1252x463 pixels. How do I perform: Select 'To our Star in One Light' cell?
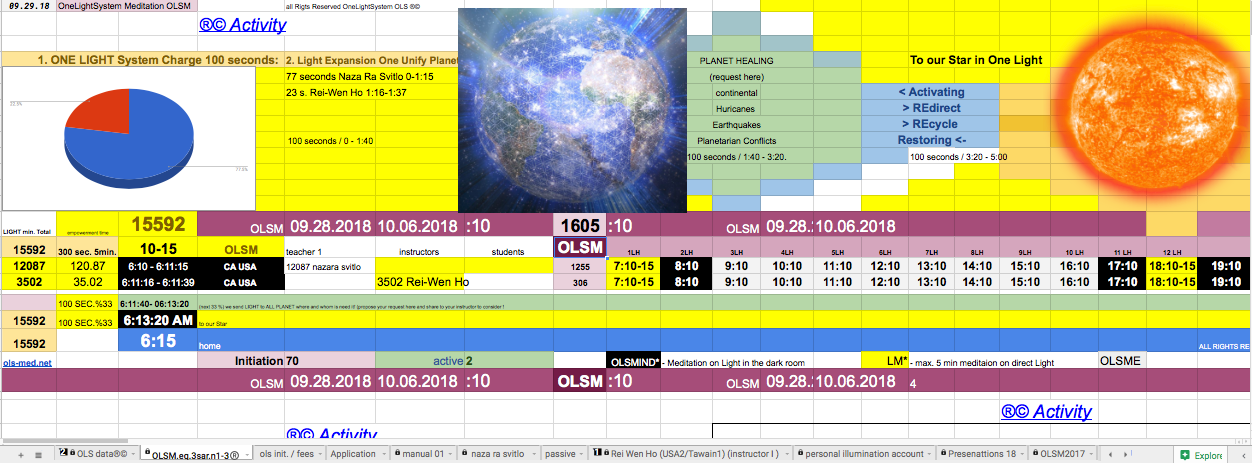tap(976, 60)
